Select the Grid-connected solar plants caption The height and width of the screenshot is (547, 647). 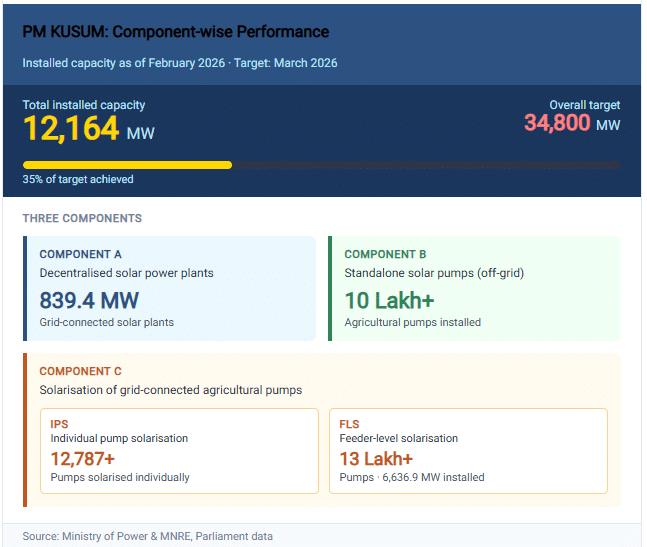(107, 322)
